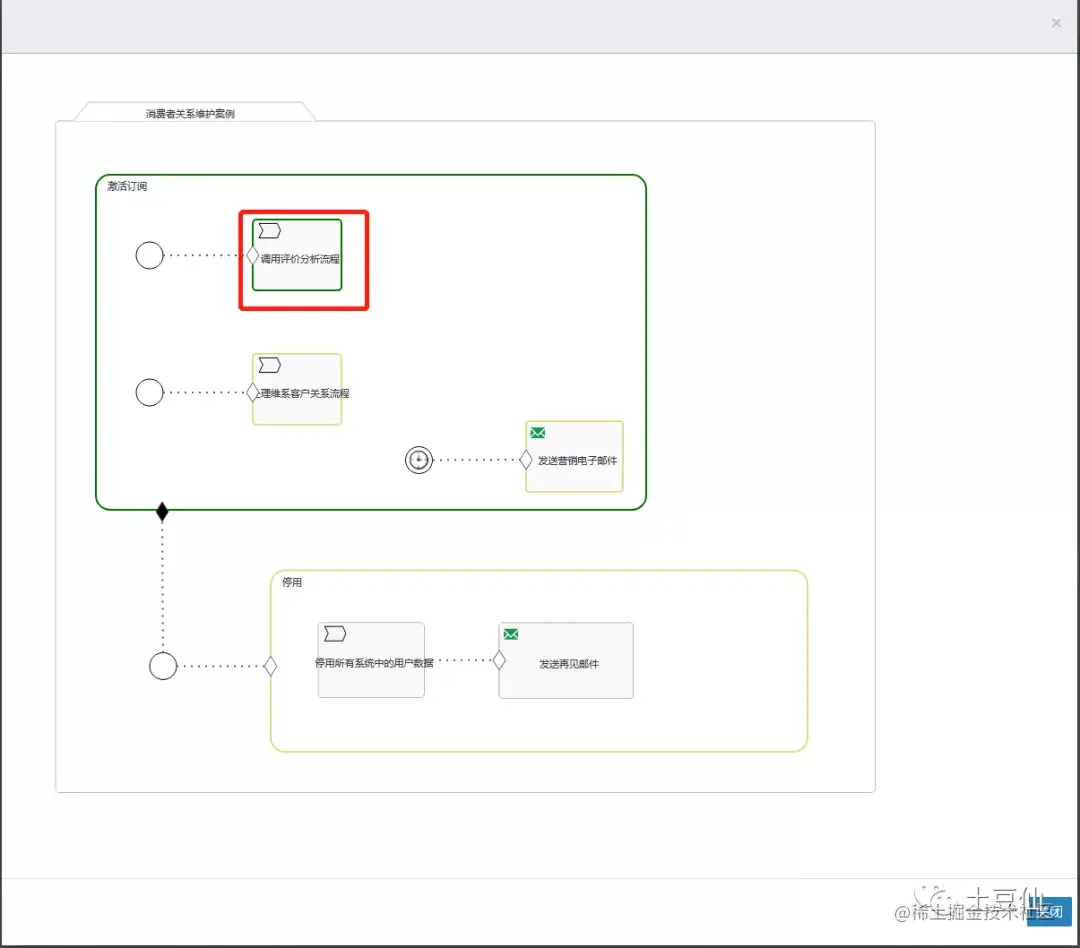The height and width of the screenshot is (948, 1080).
Task: Click the entry diamond on 停用 stage border
Action: (270, 666)
